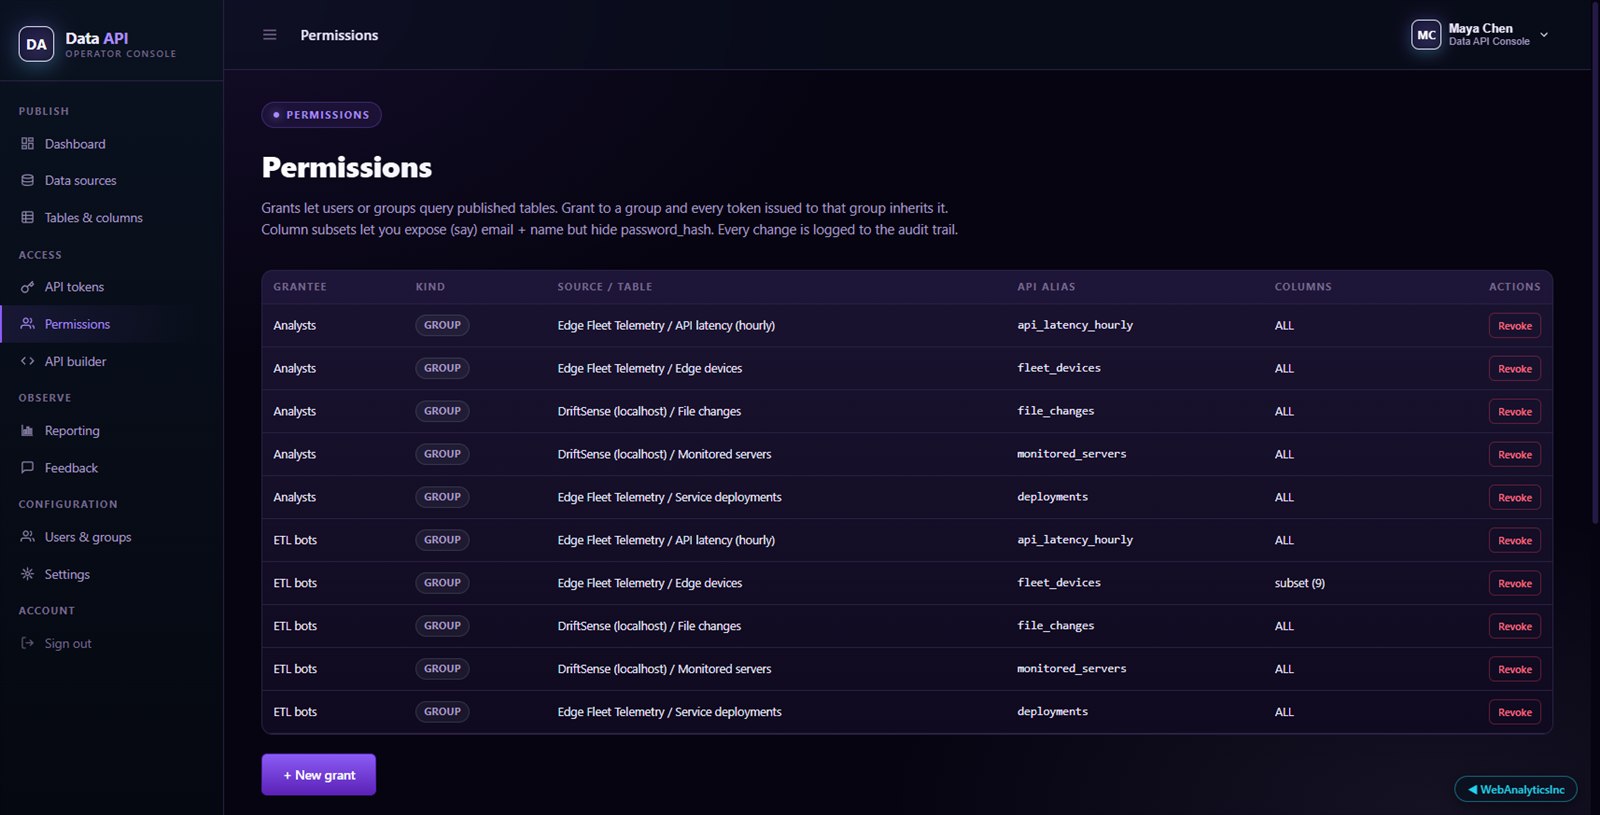Revoke ETL bots grant with subset (9)
The width and height of the screenshot is (1600, 815).
click(x=1515, y=584)
